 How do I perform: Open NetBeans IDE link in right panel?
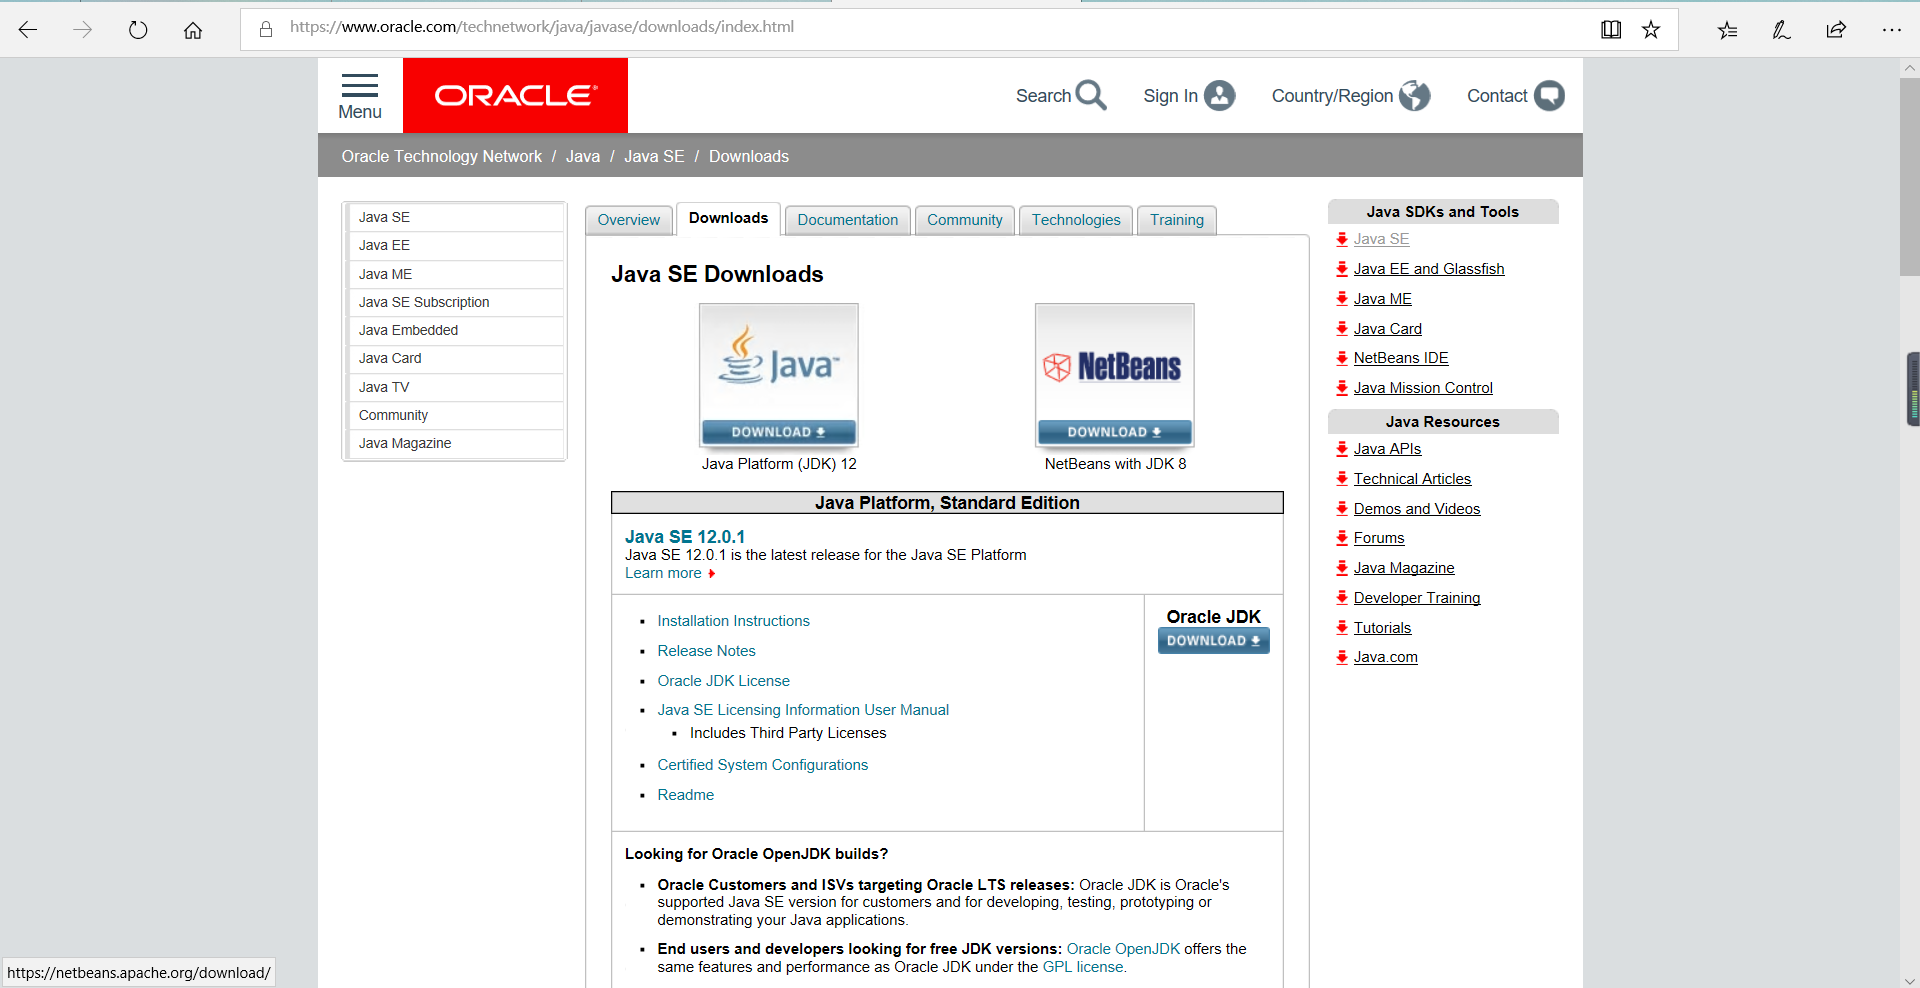(1400, 358)
